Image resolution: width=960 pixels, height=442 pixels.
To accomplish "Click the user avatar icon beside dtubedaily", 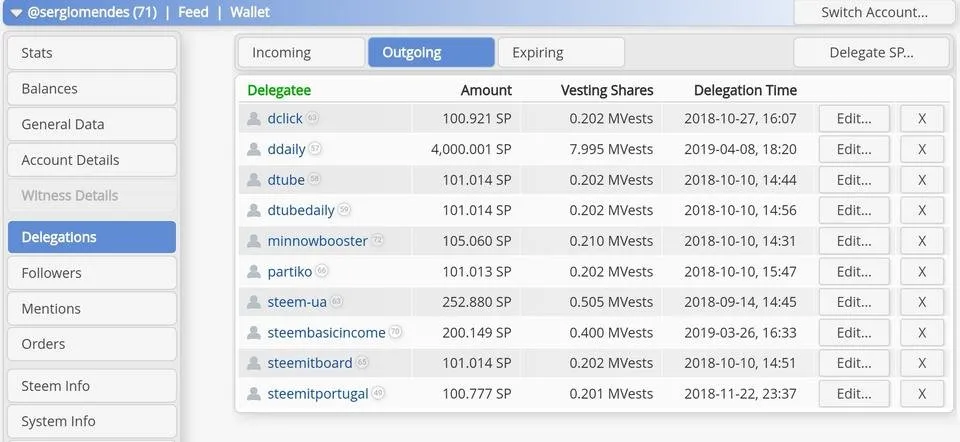I will point(254,210).
